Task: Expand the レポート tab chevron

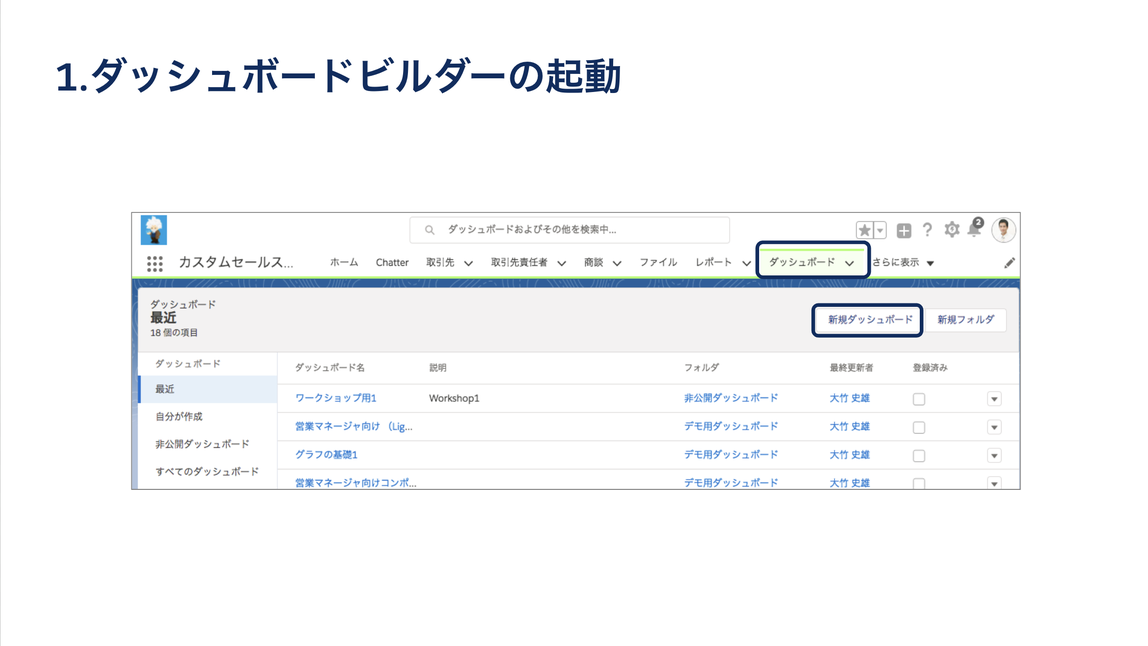Action: 746,263
